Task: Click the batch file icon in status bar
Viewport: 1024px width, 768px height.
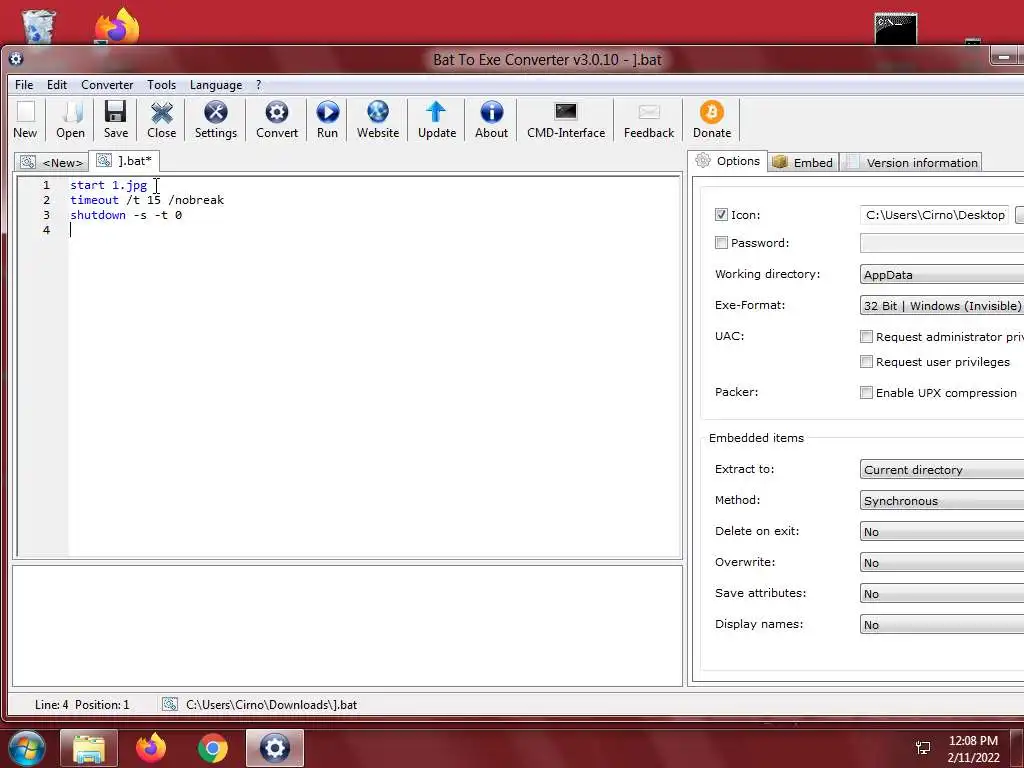Action: [170, 704]
